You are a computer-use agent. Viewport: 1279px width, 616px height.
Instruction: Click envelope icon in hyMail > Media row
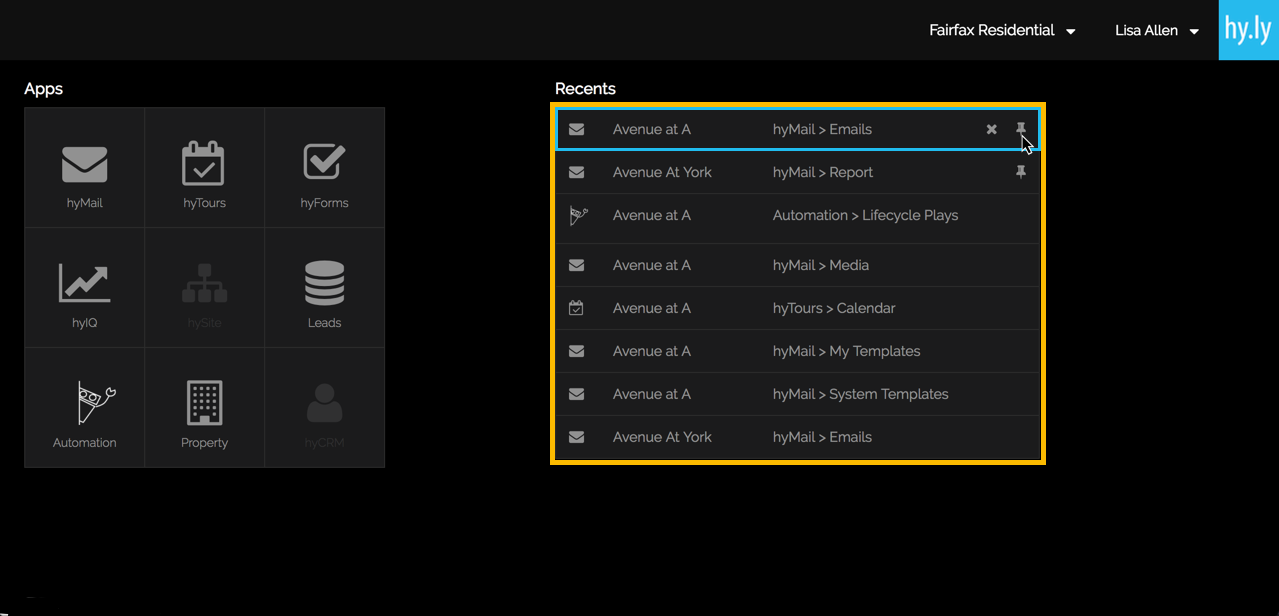576,265
